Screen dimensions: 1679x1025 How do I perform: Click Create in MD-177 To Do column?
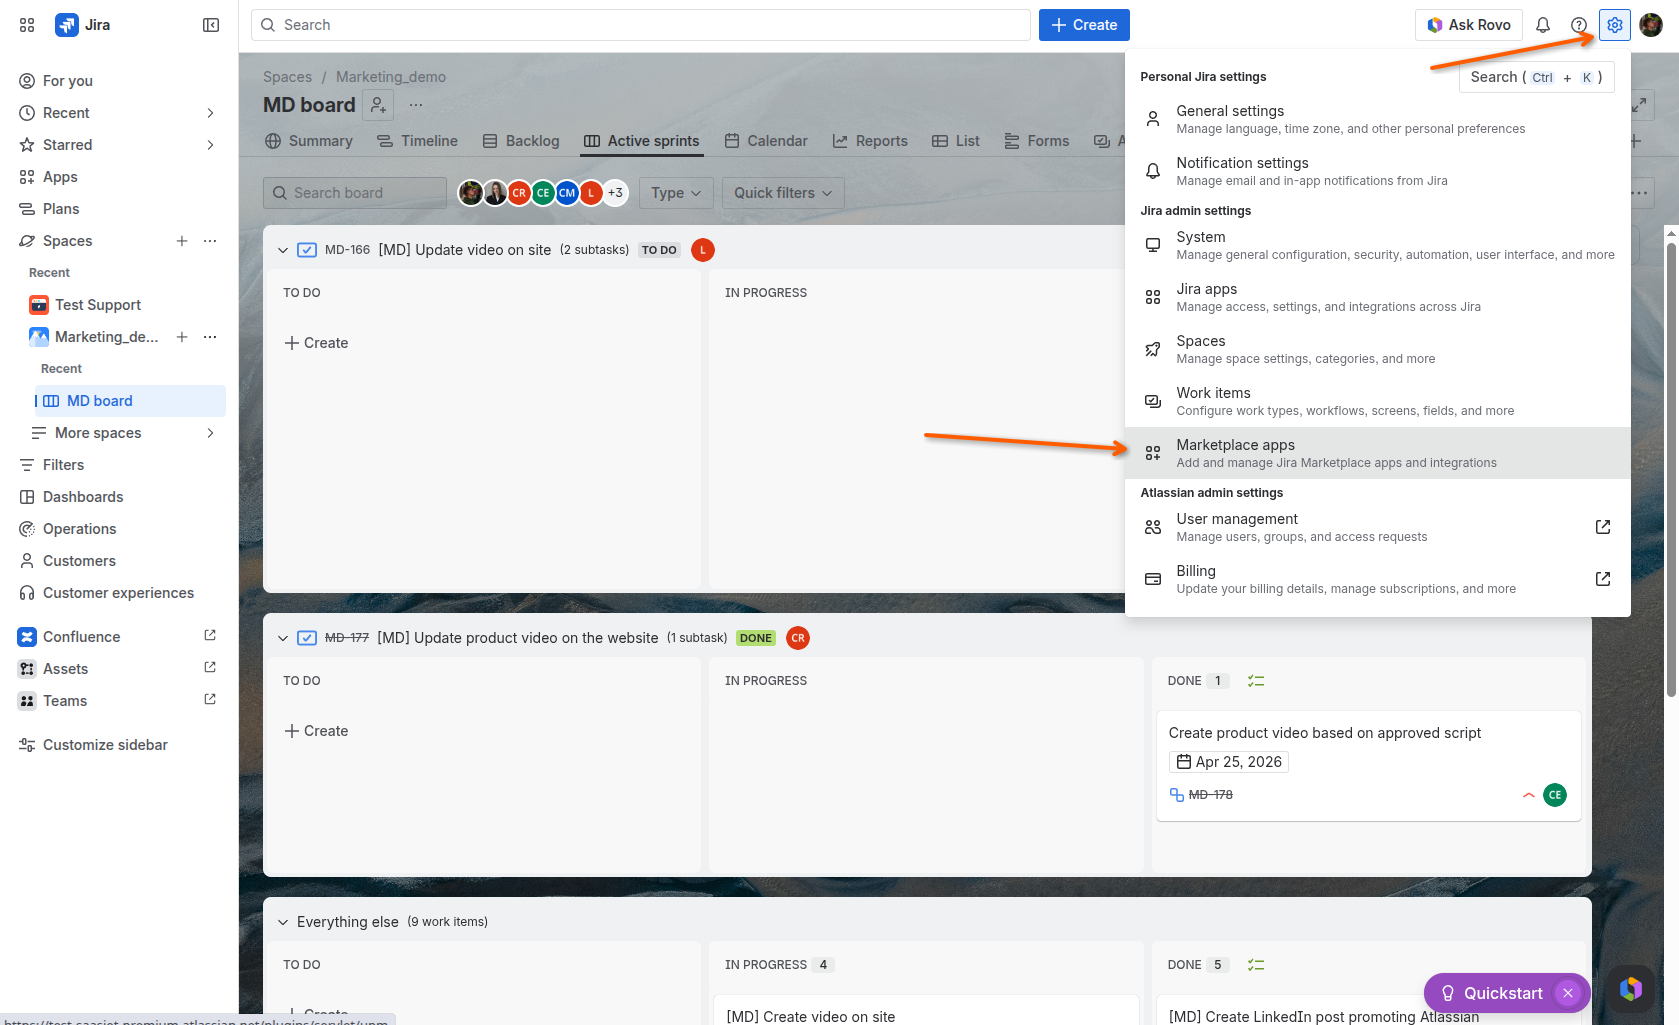(316, 731)
